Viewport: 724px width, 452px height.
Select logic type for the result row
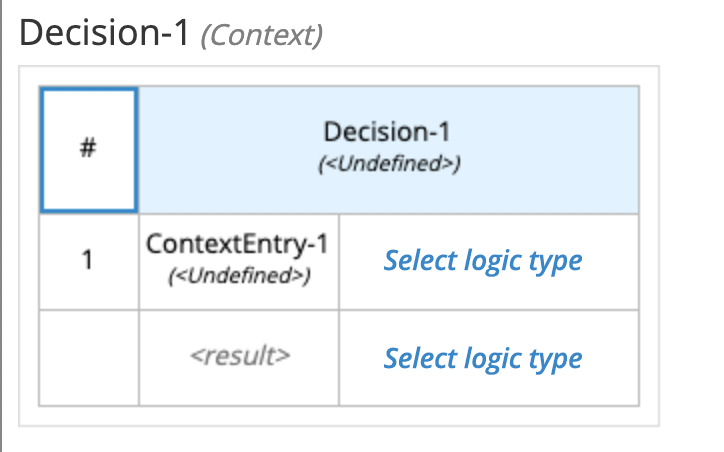[x=483, y=358]
